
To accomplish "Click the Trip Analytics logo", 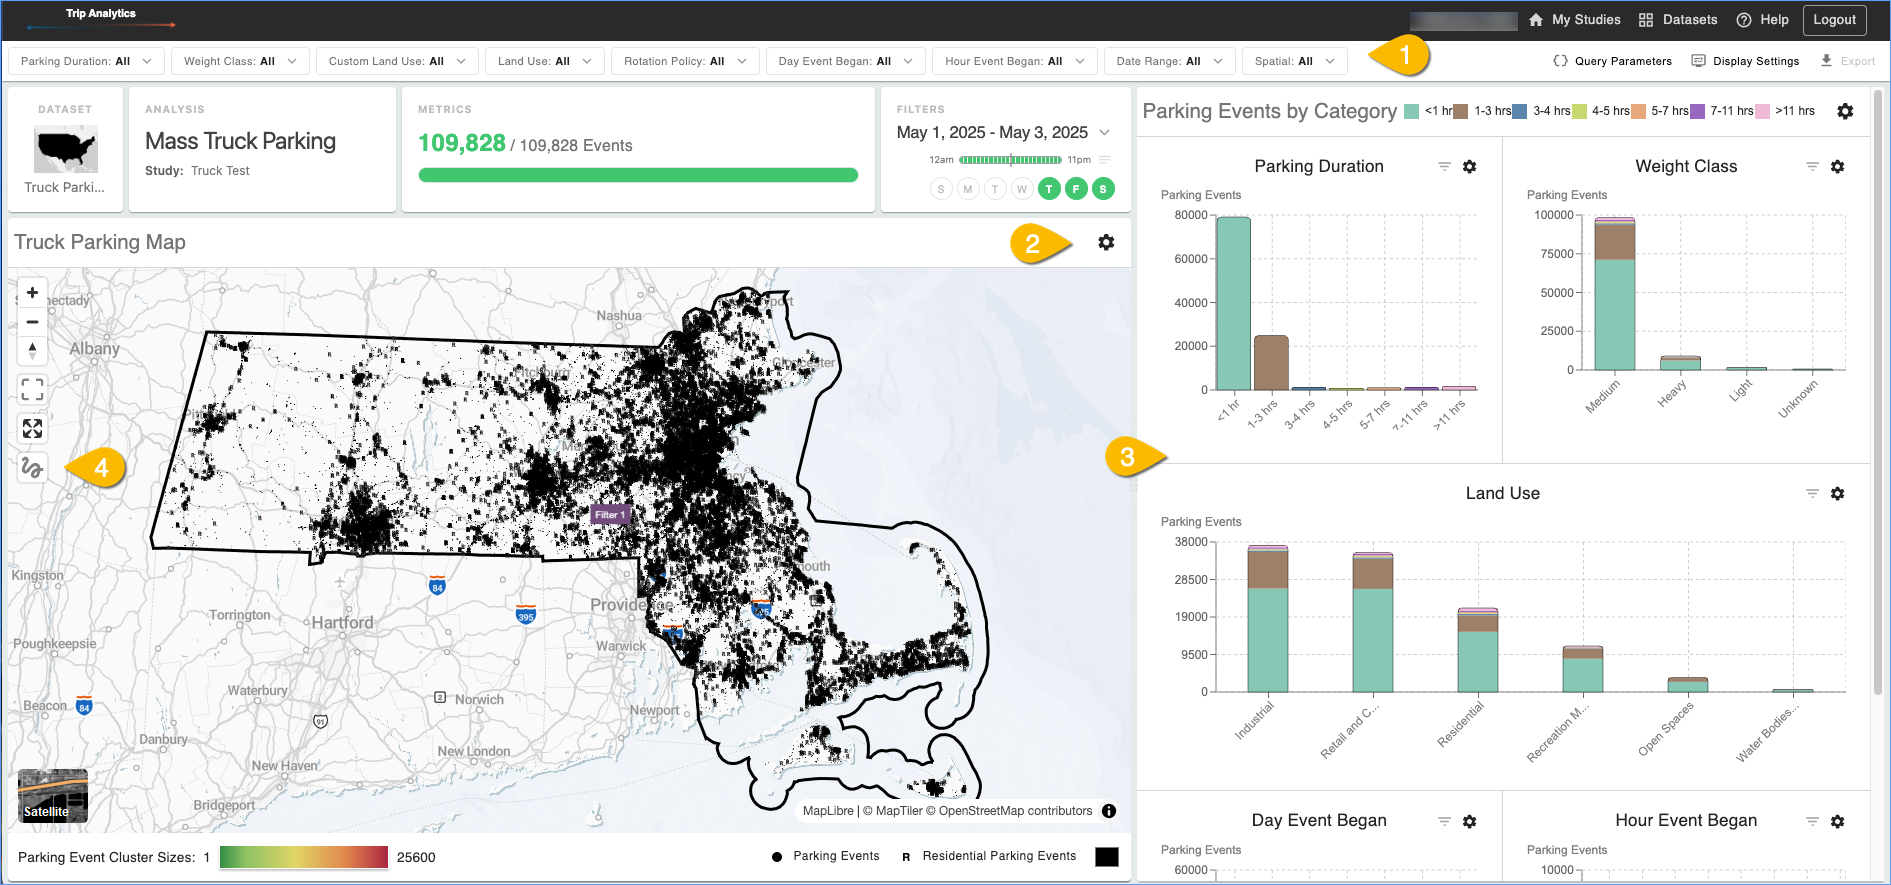I will coord(100,18).
